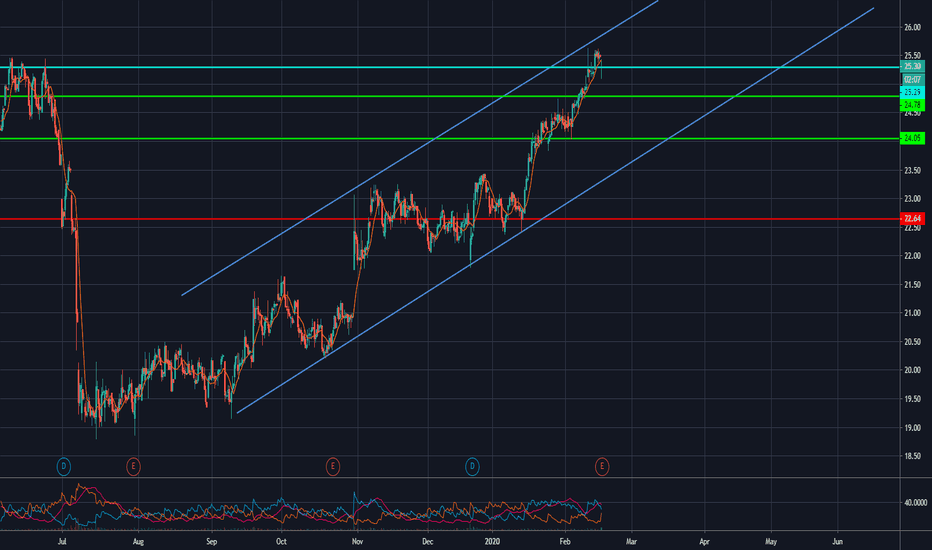The height and width of the screenshot is (550, 932).
Task: Open the earnings marker before Nov
Action: (x=333, y=467)
